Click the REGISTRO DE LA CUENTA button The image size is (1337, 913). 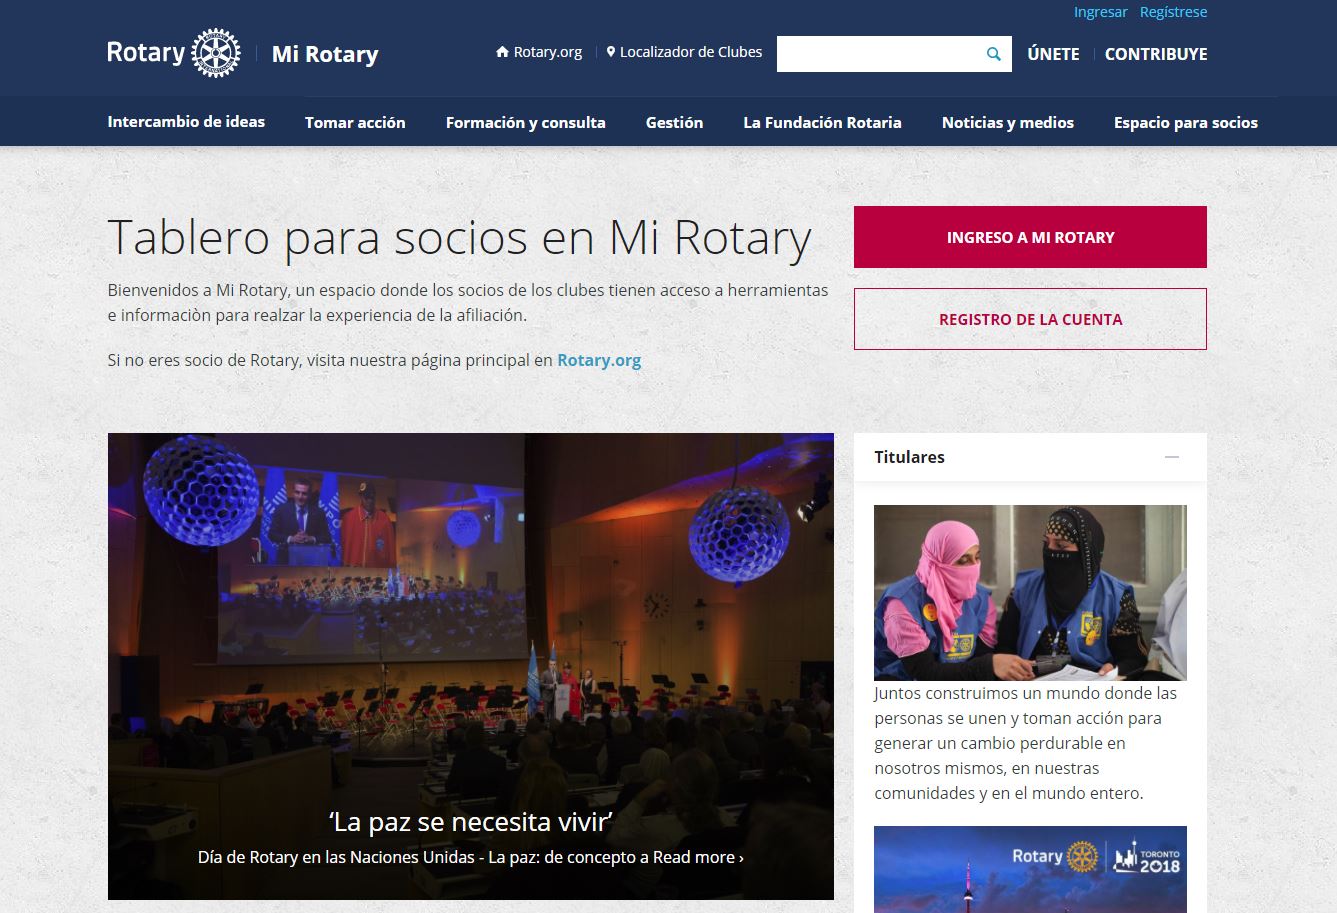(x=1030, y=319)
